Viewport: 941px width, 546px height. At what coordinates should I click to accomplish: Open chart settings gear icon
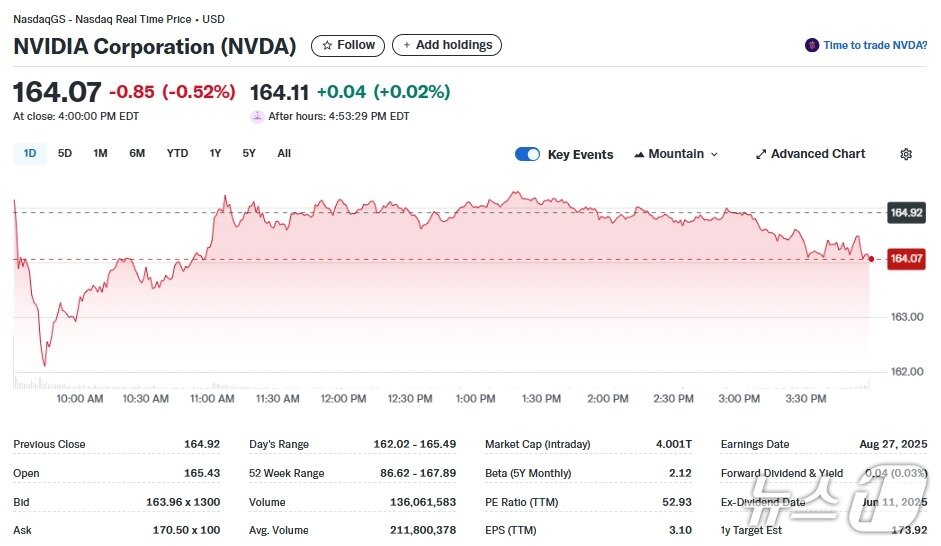pos(906,154)
